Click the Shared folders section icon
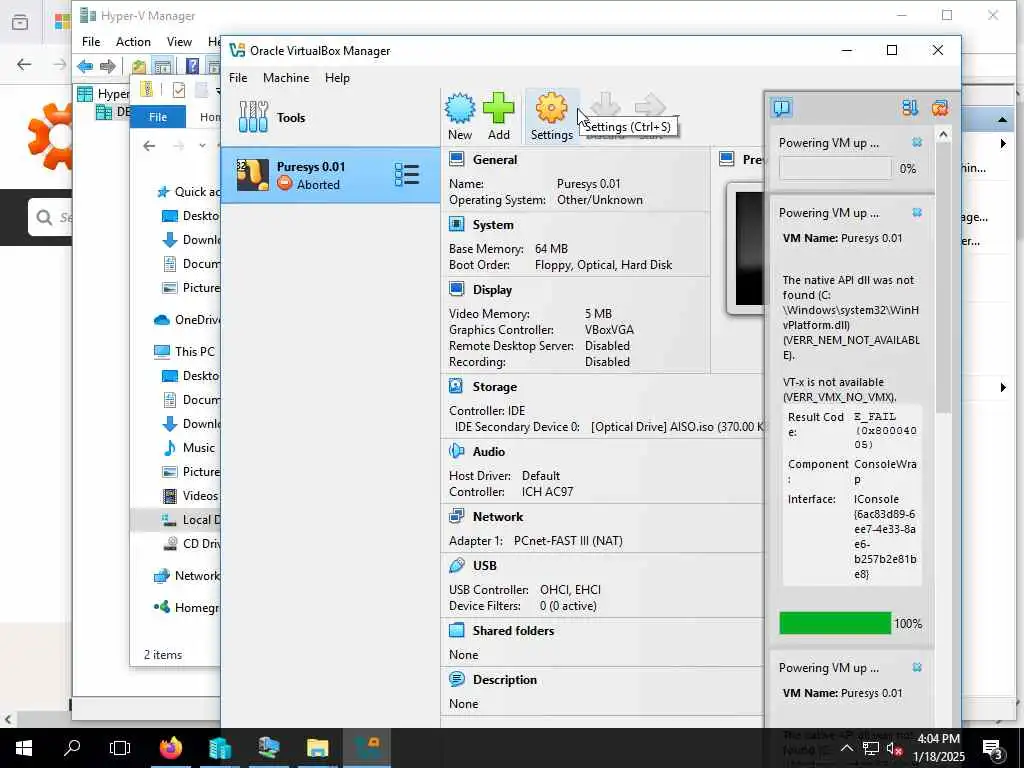 click(456, 630)
